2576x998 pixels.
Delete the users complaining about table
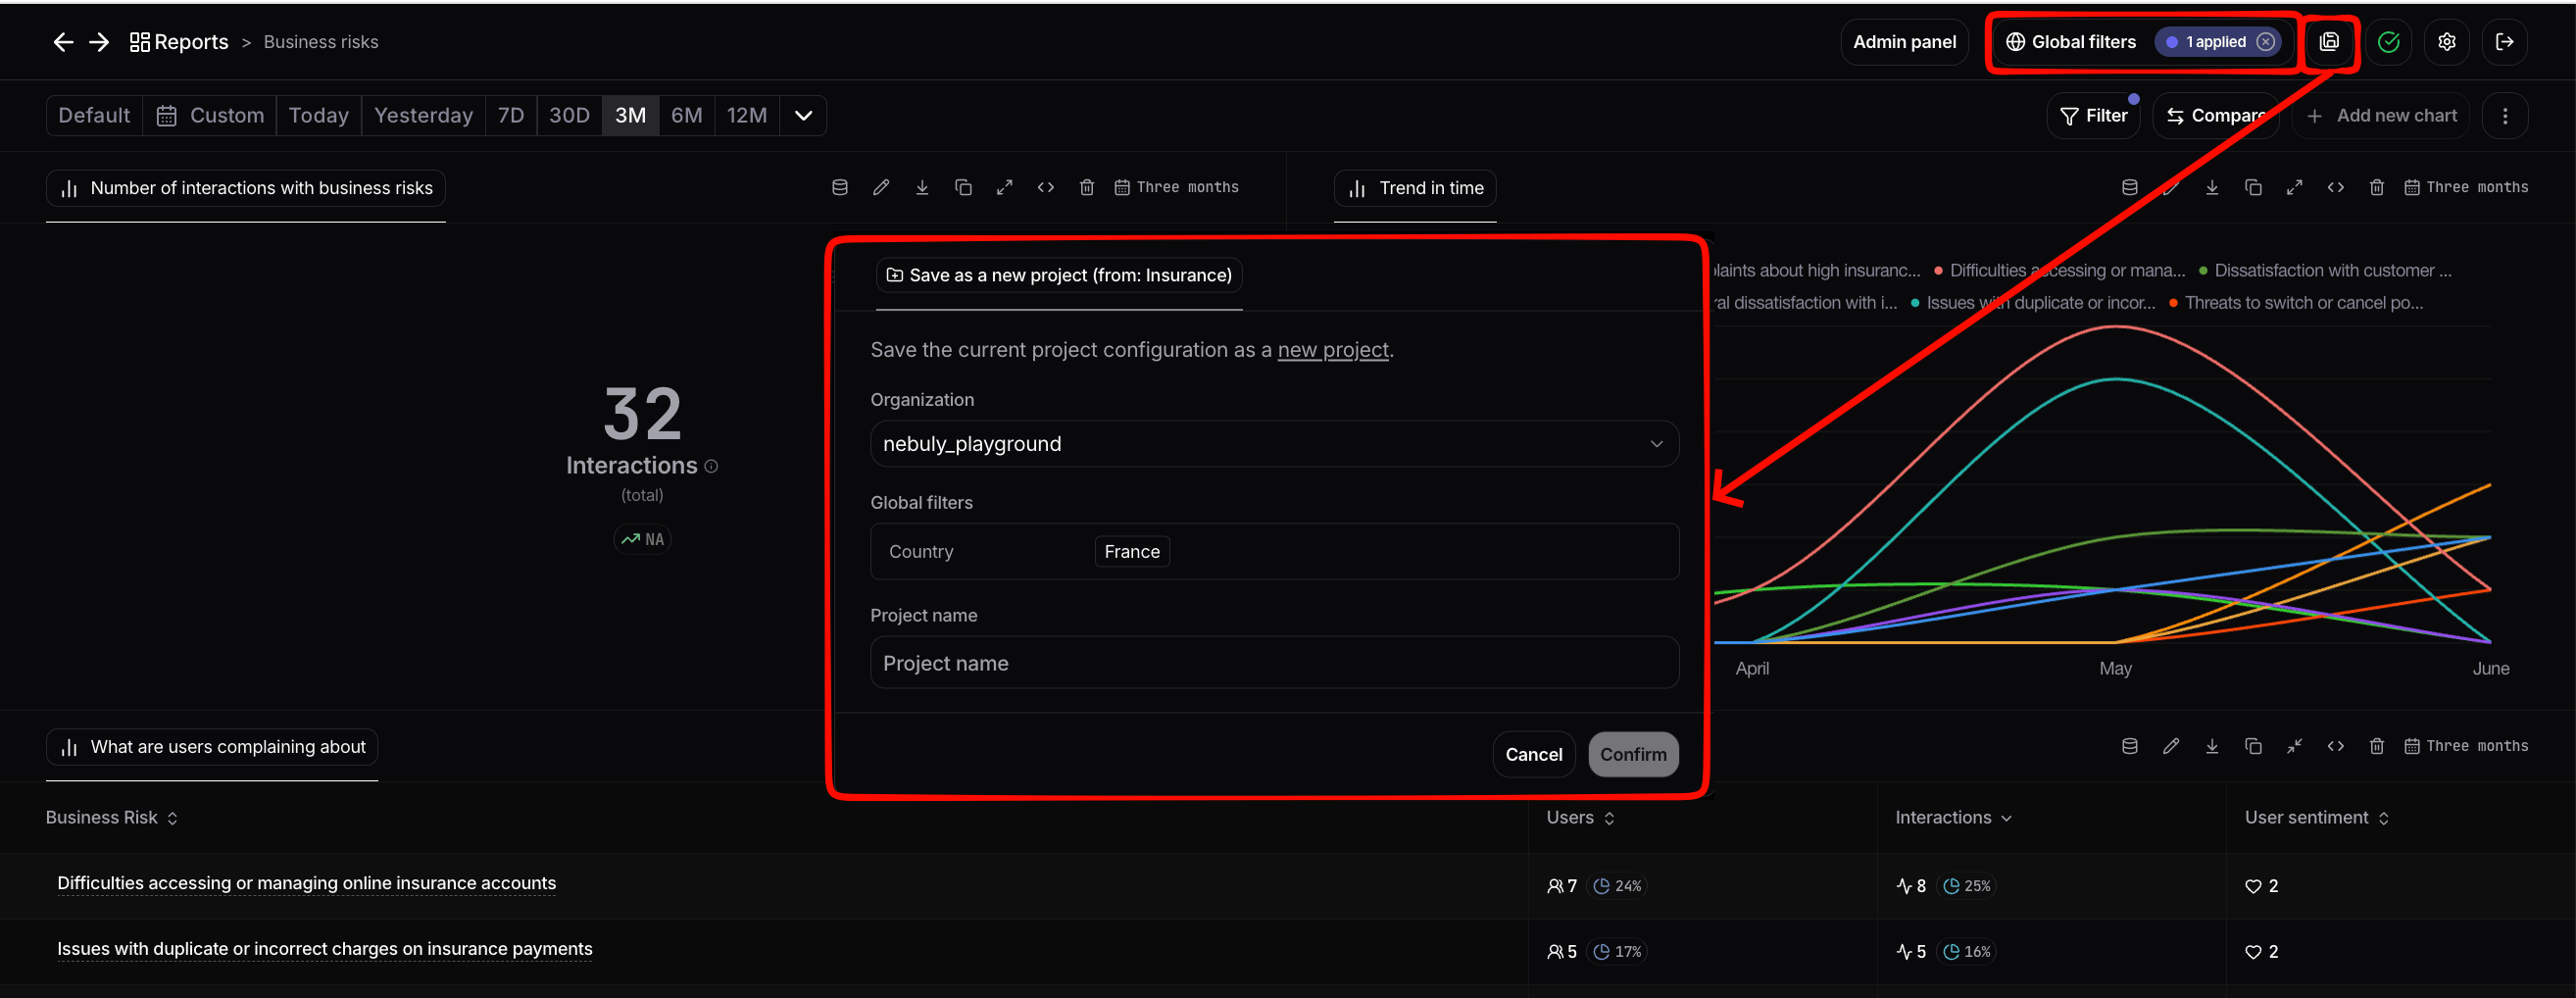point(2377,746)
